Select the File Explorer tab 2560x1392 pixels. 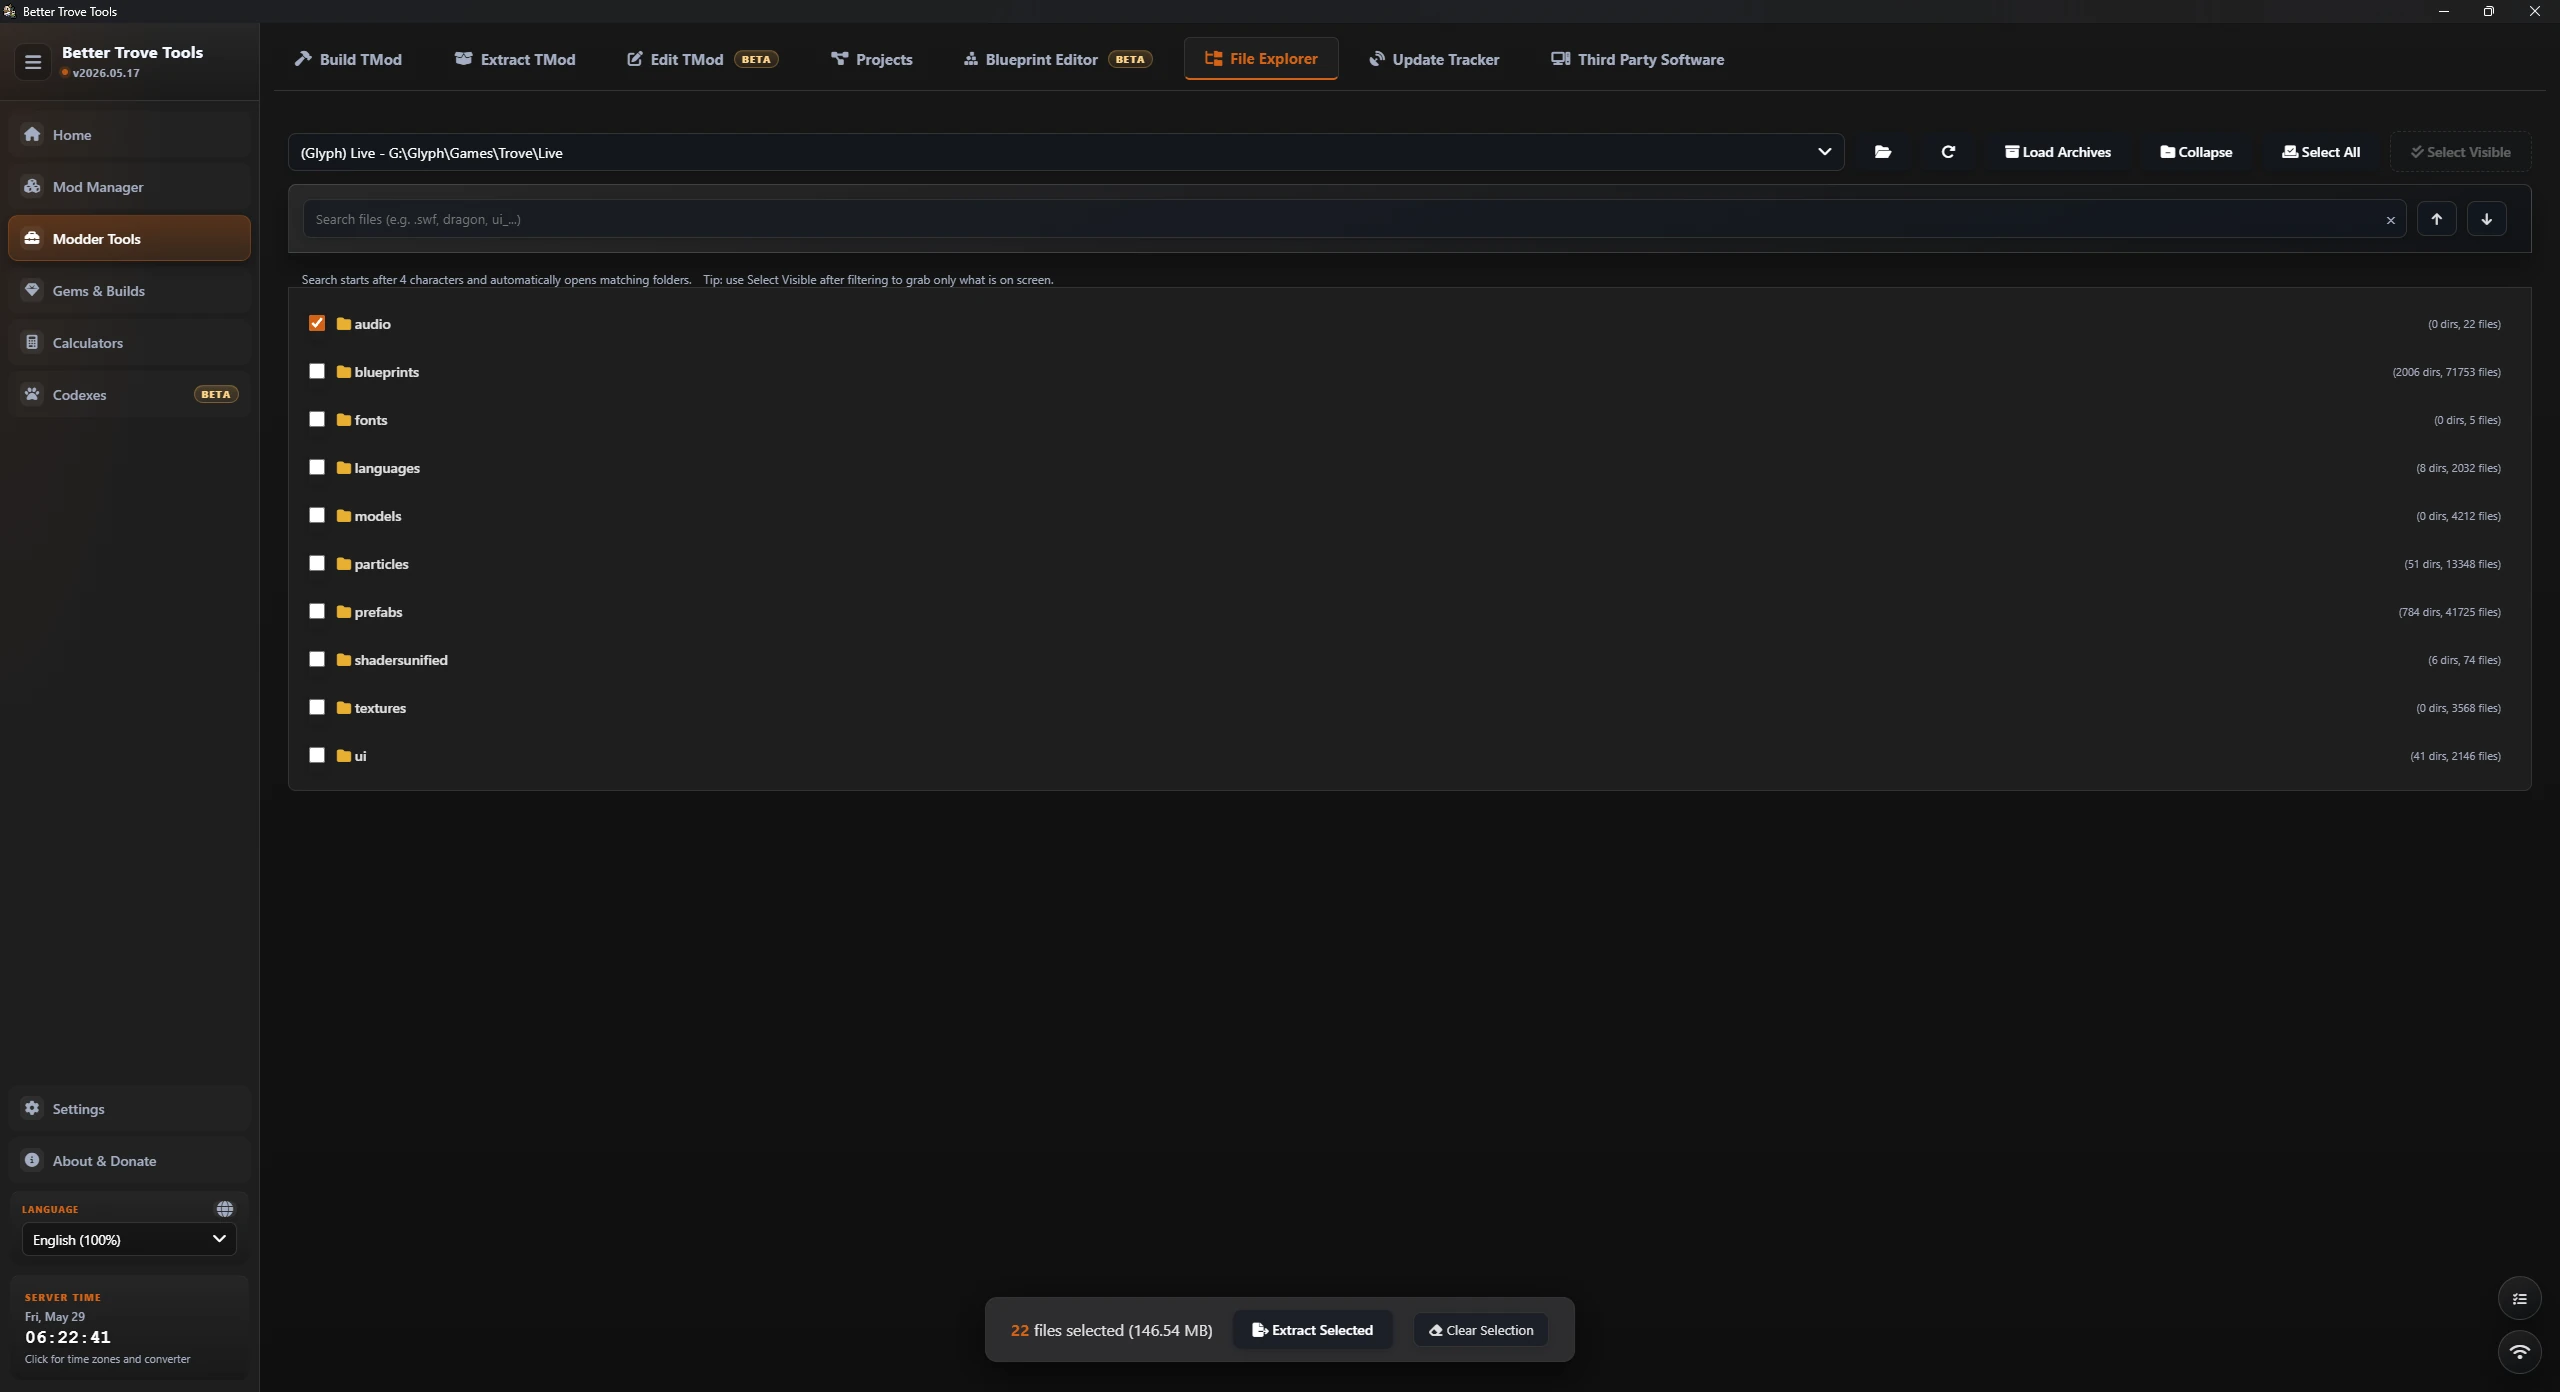pos(1261,59)
